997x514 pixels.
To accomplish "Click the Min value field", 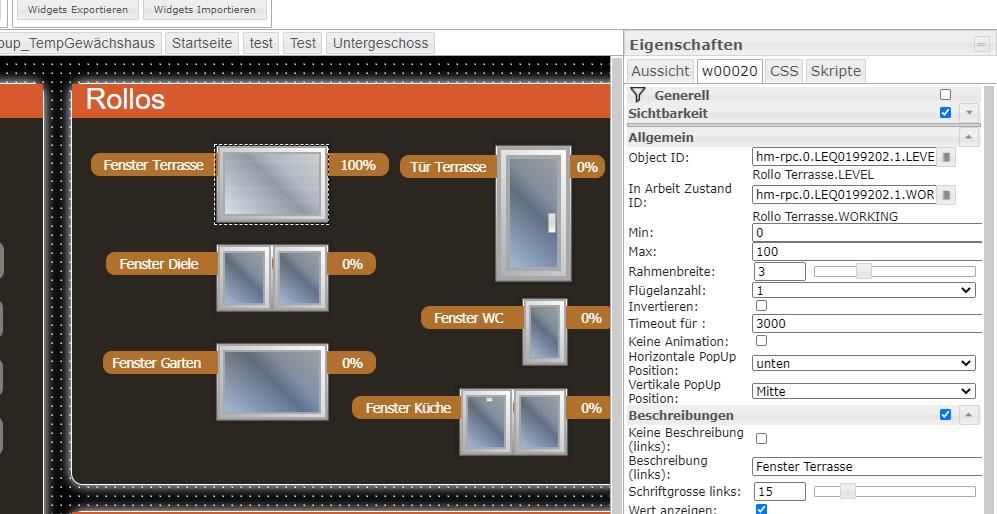I will tap(867, 233).
